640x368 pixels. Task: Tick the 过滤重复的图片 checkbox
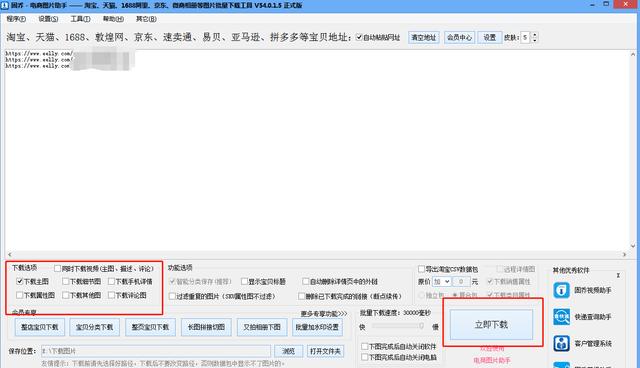[172, 296]
